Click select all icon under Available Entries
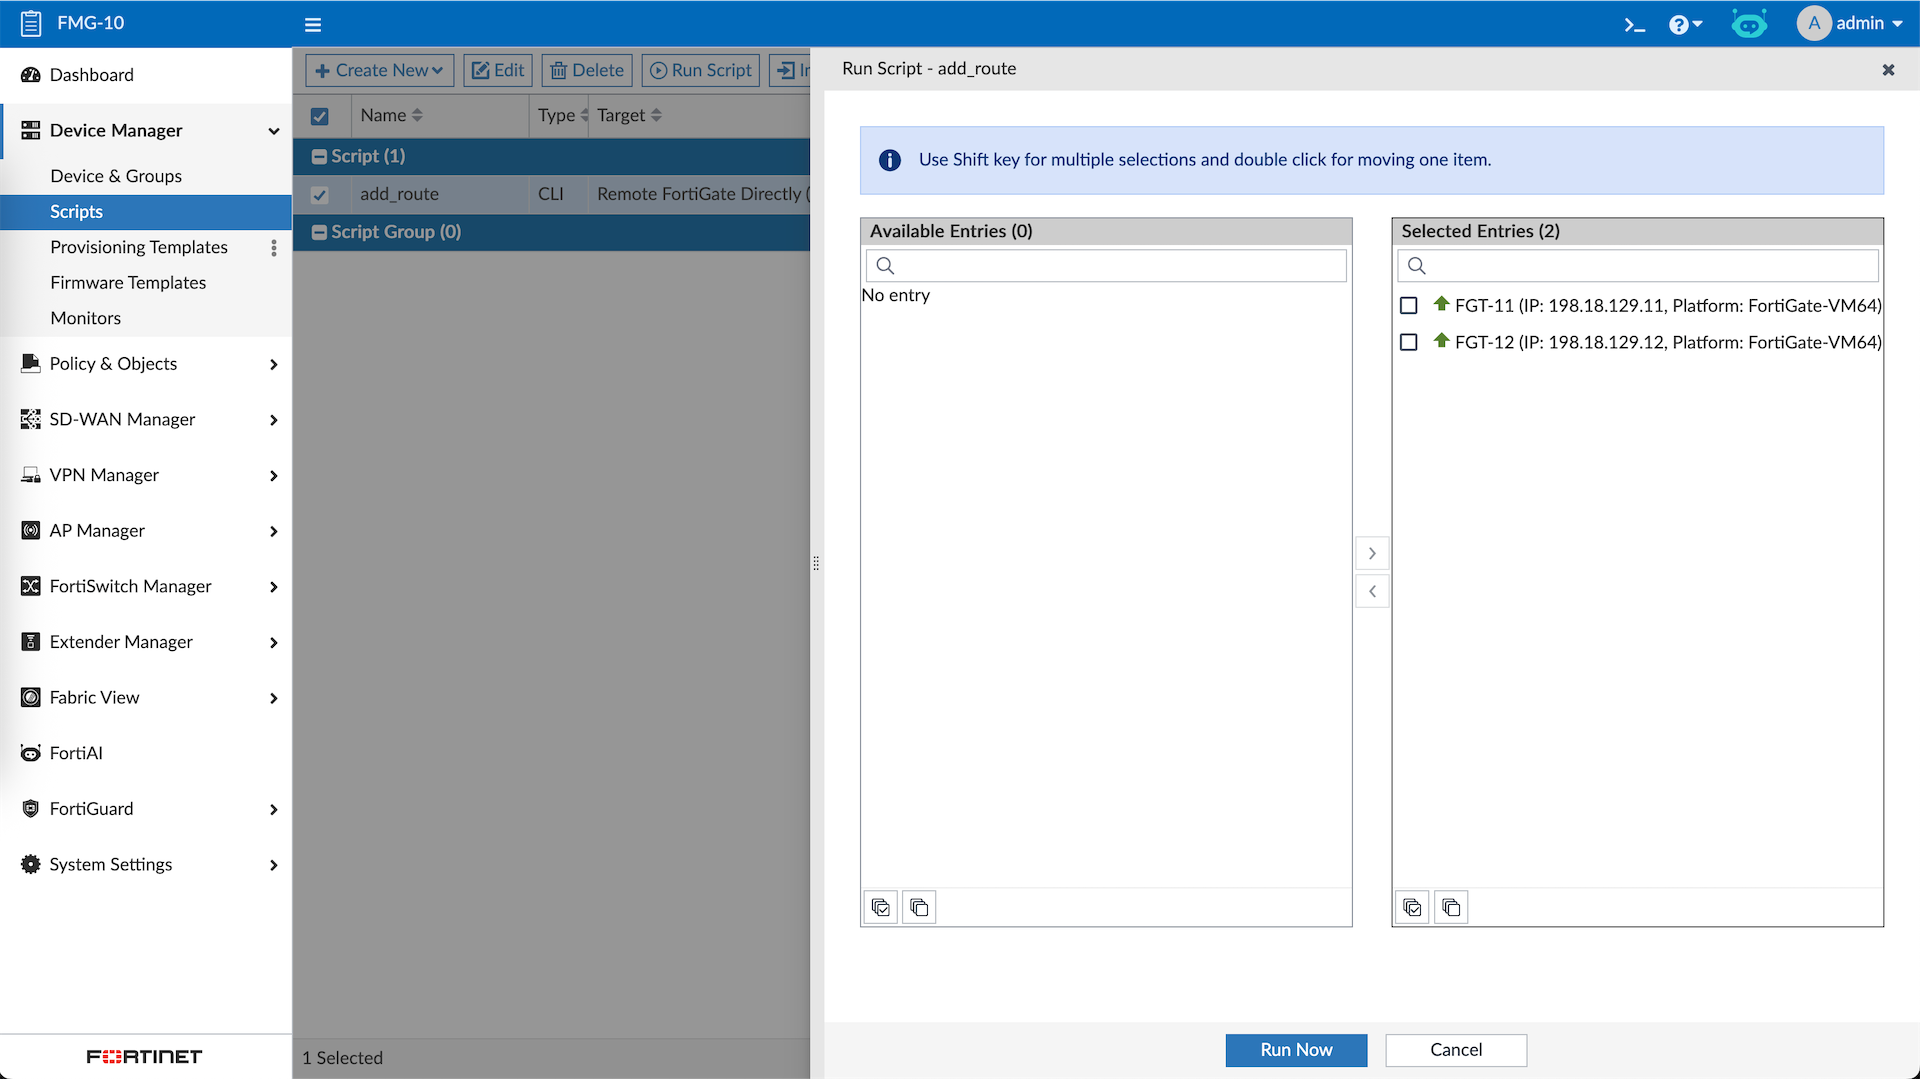The height and width of the screenshot is (1079, 1920). [x=880, y=907]
